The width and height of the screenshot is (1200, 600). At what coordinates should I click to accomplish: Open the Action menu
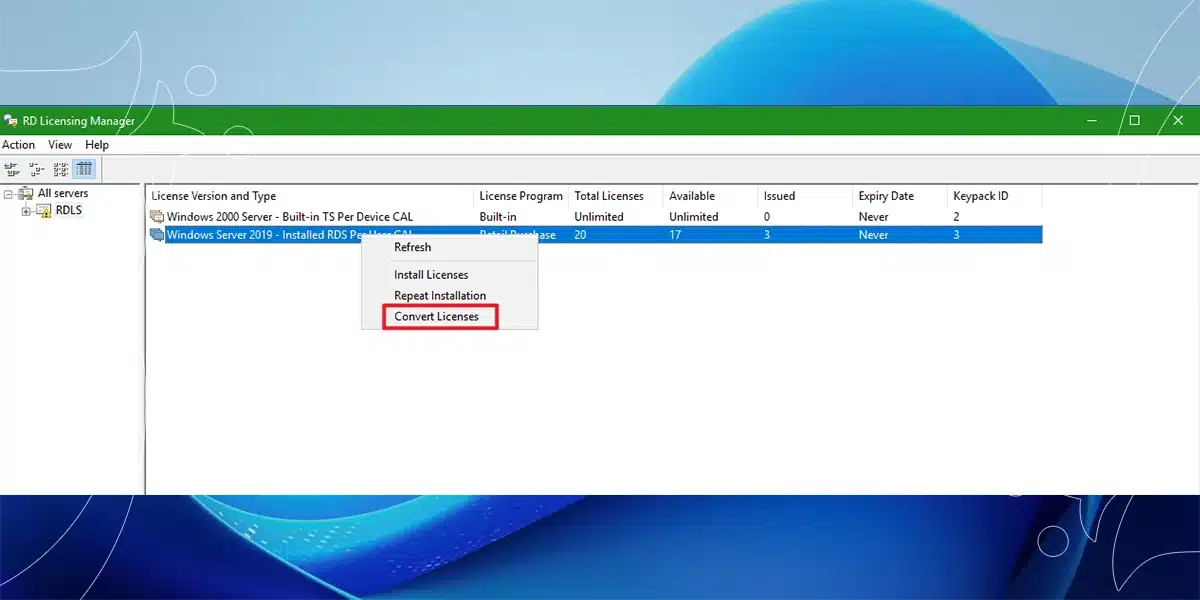pos(18,145)
